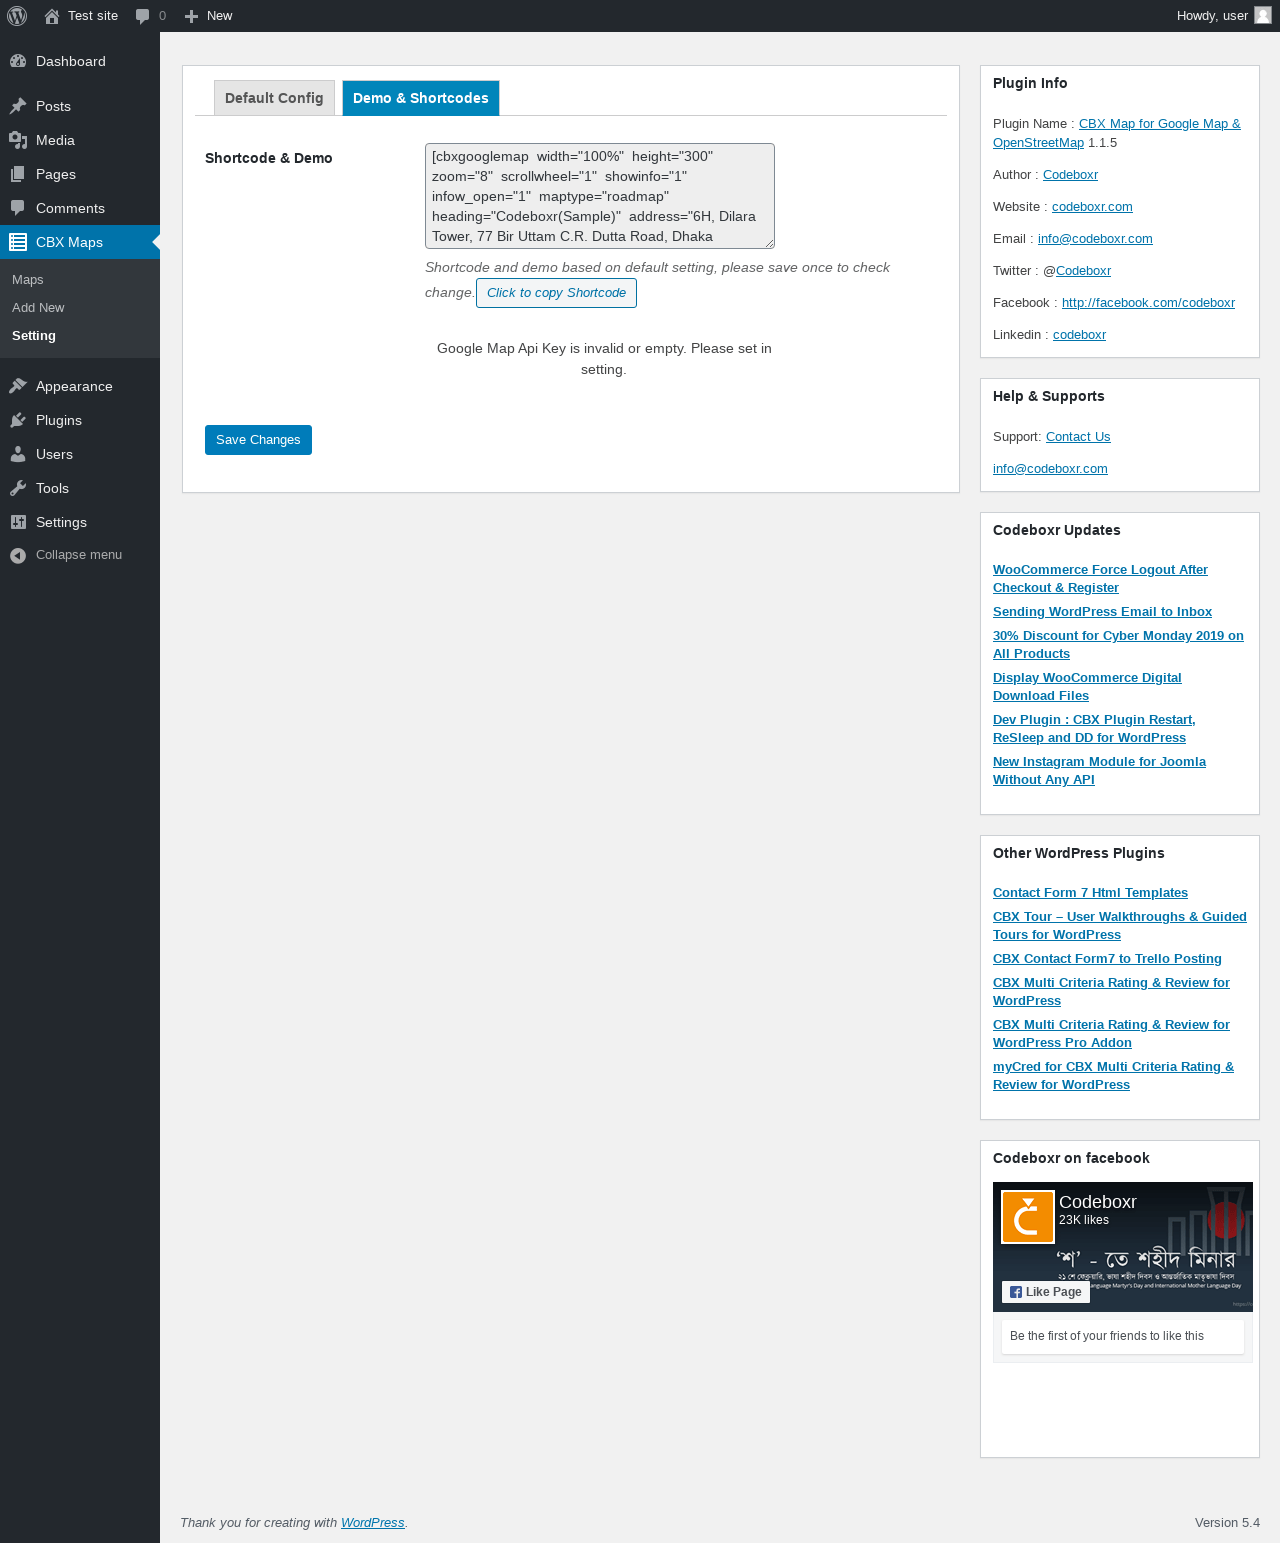Open the Maps submenu item

point(28,280)
